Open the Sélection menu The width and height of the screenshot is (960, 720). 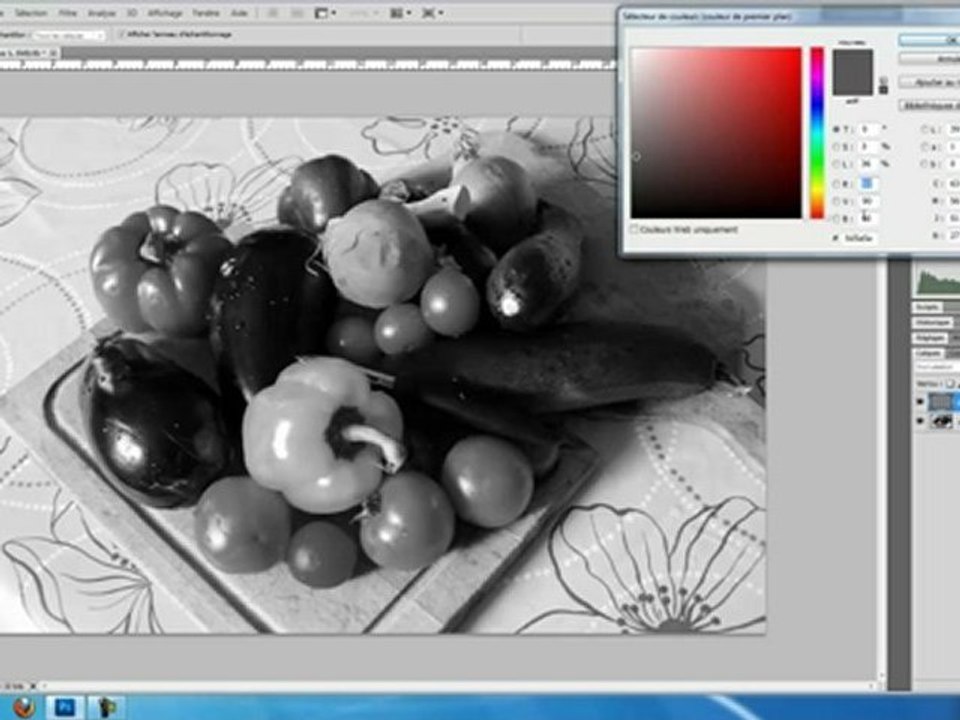29,13
